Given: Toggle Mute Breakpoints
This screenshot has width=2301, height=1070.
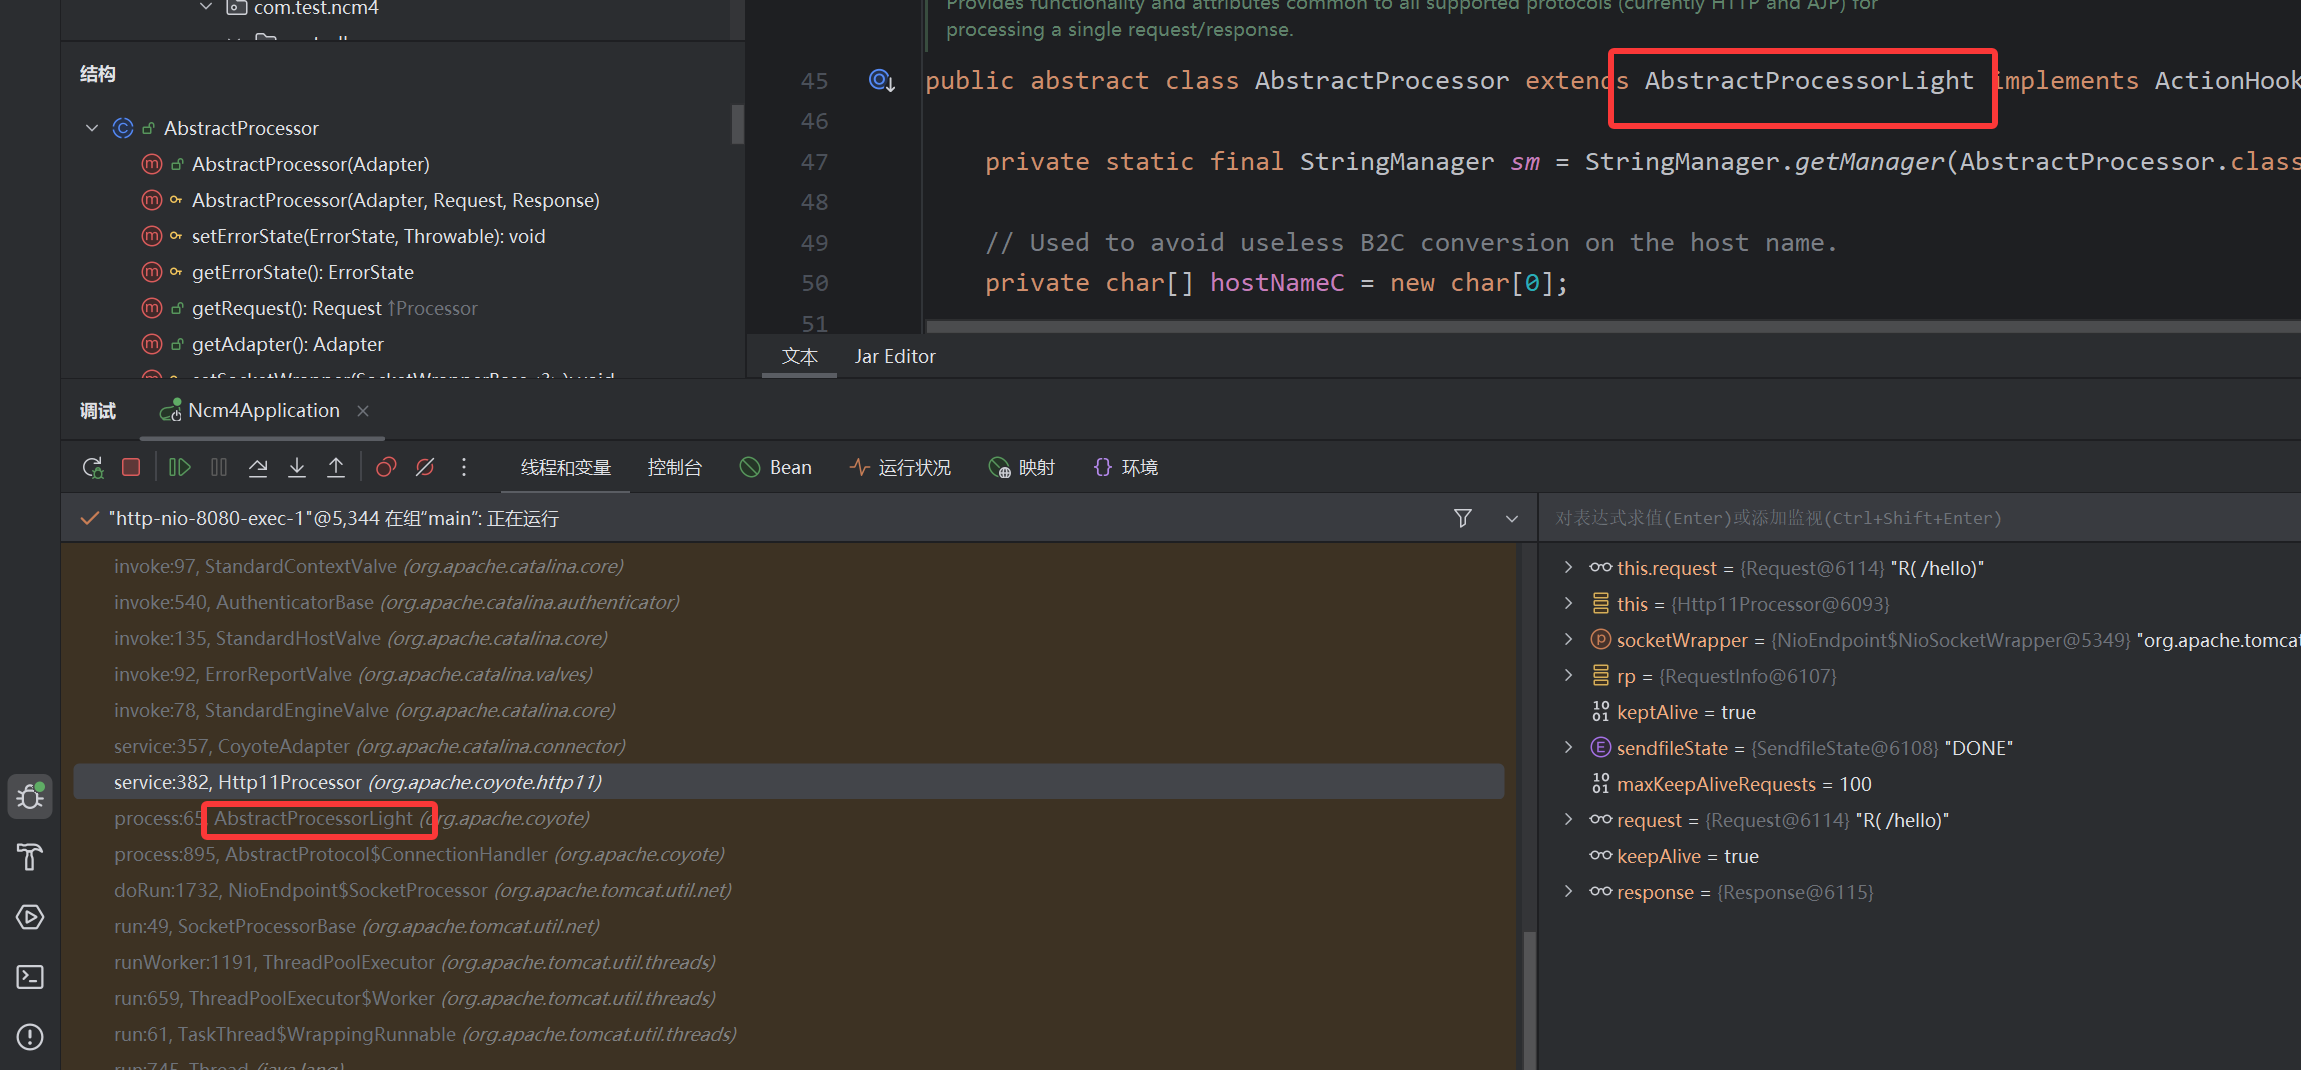Looking at the screenshot, I should coord(425,467).
